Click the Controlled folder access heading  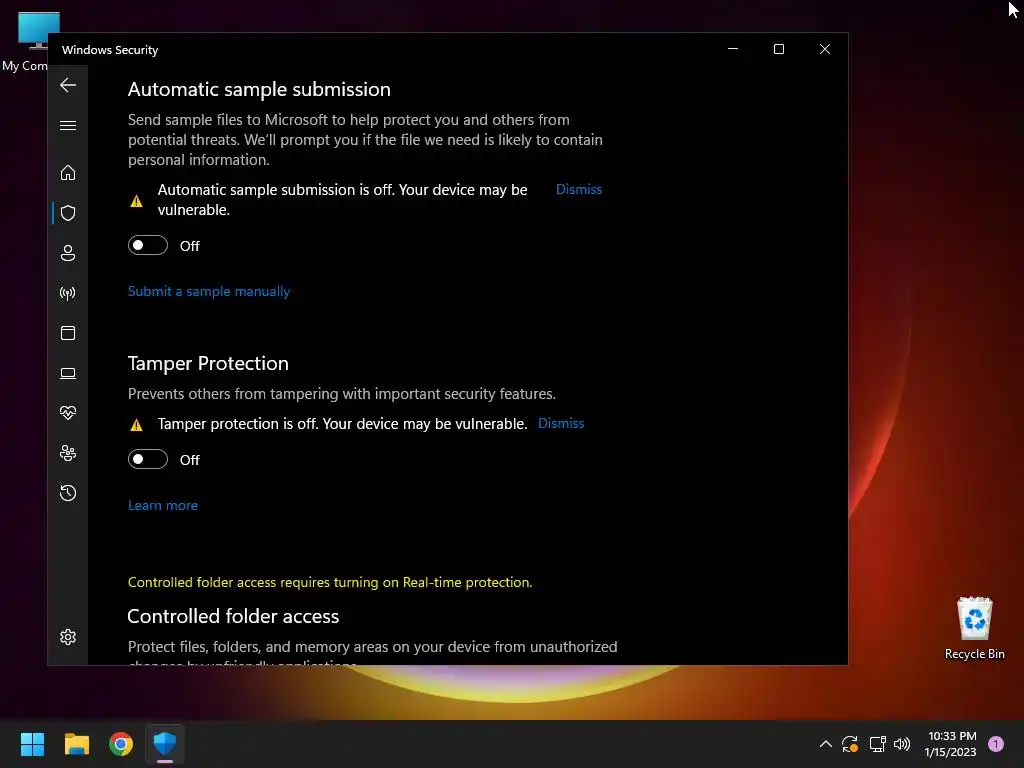[x=233, y=616]
